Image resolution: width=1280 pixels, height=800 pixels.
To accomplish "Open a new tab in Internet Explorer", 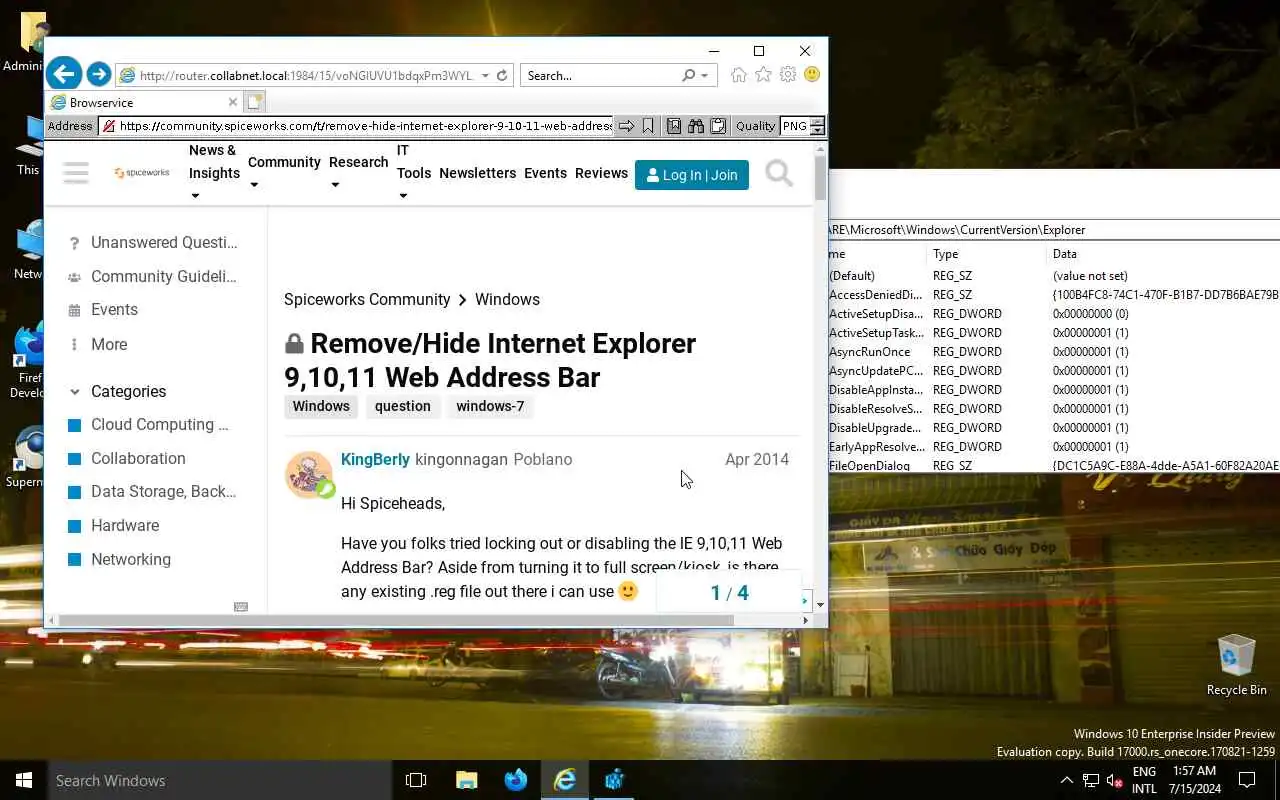I will 254,102.
